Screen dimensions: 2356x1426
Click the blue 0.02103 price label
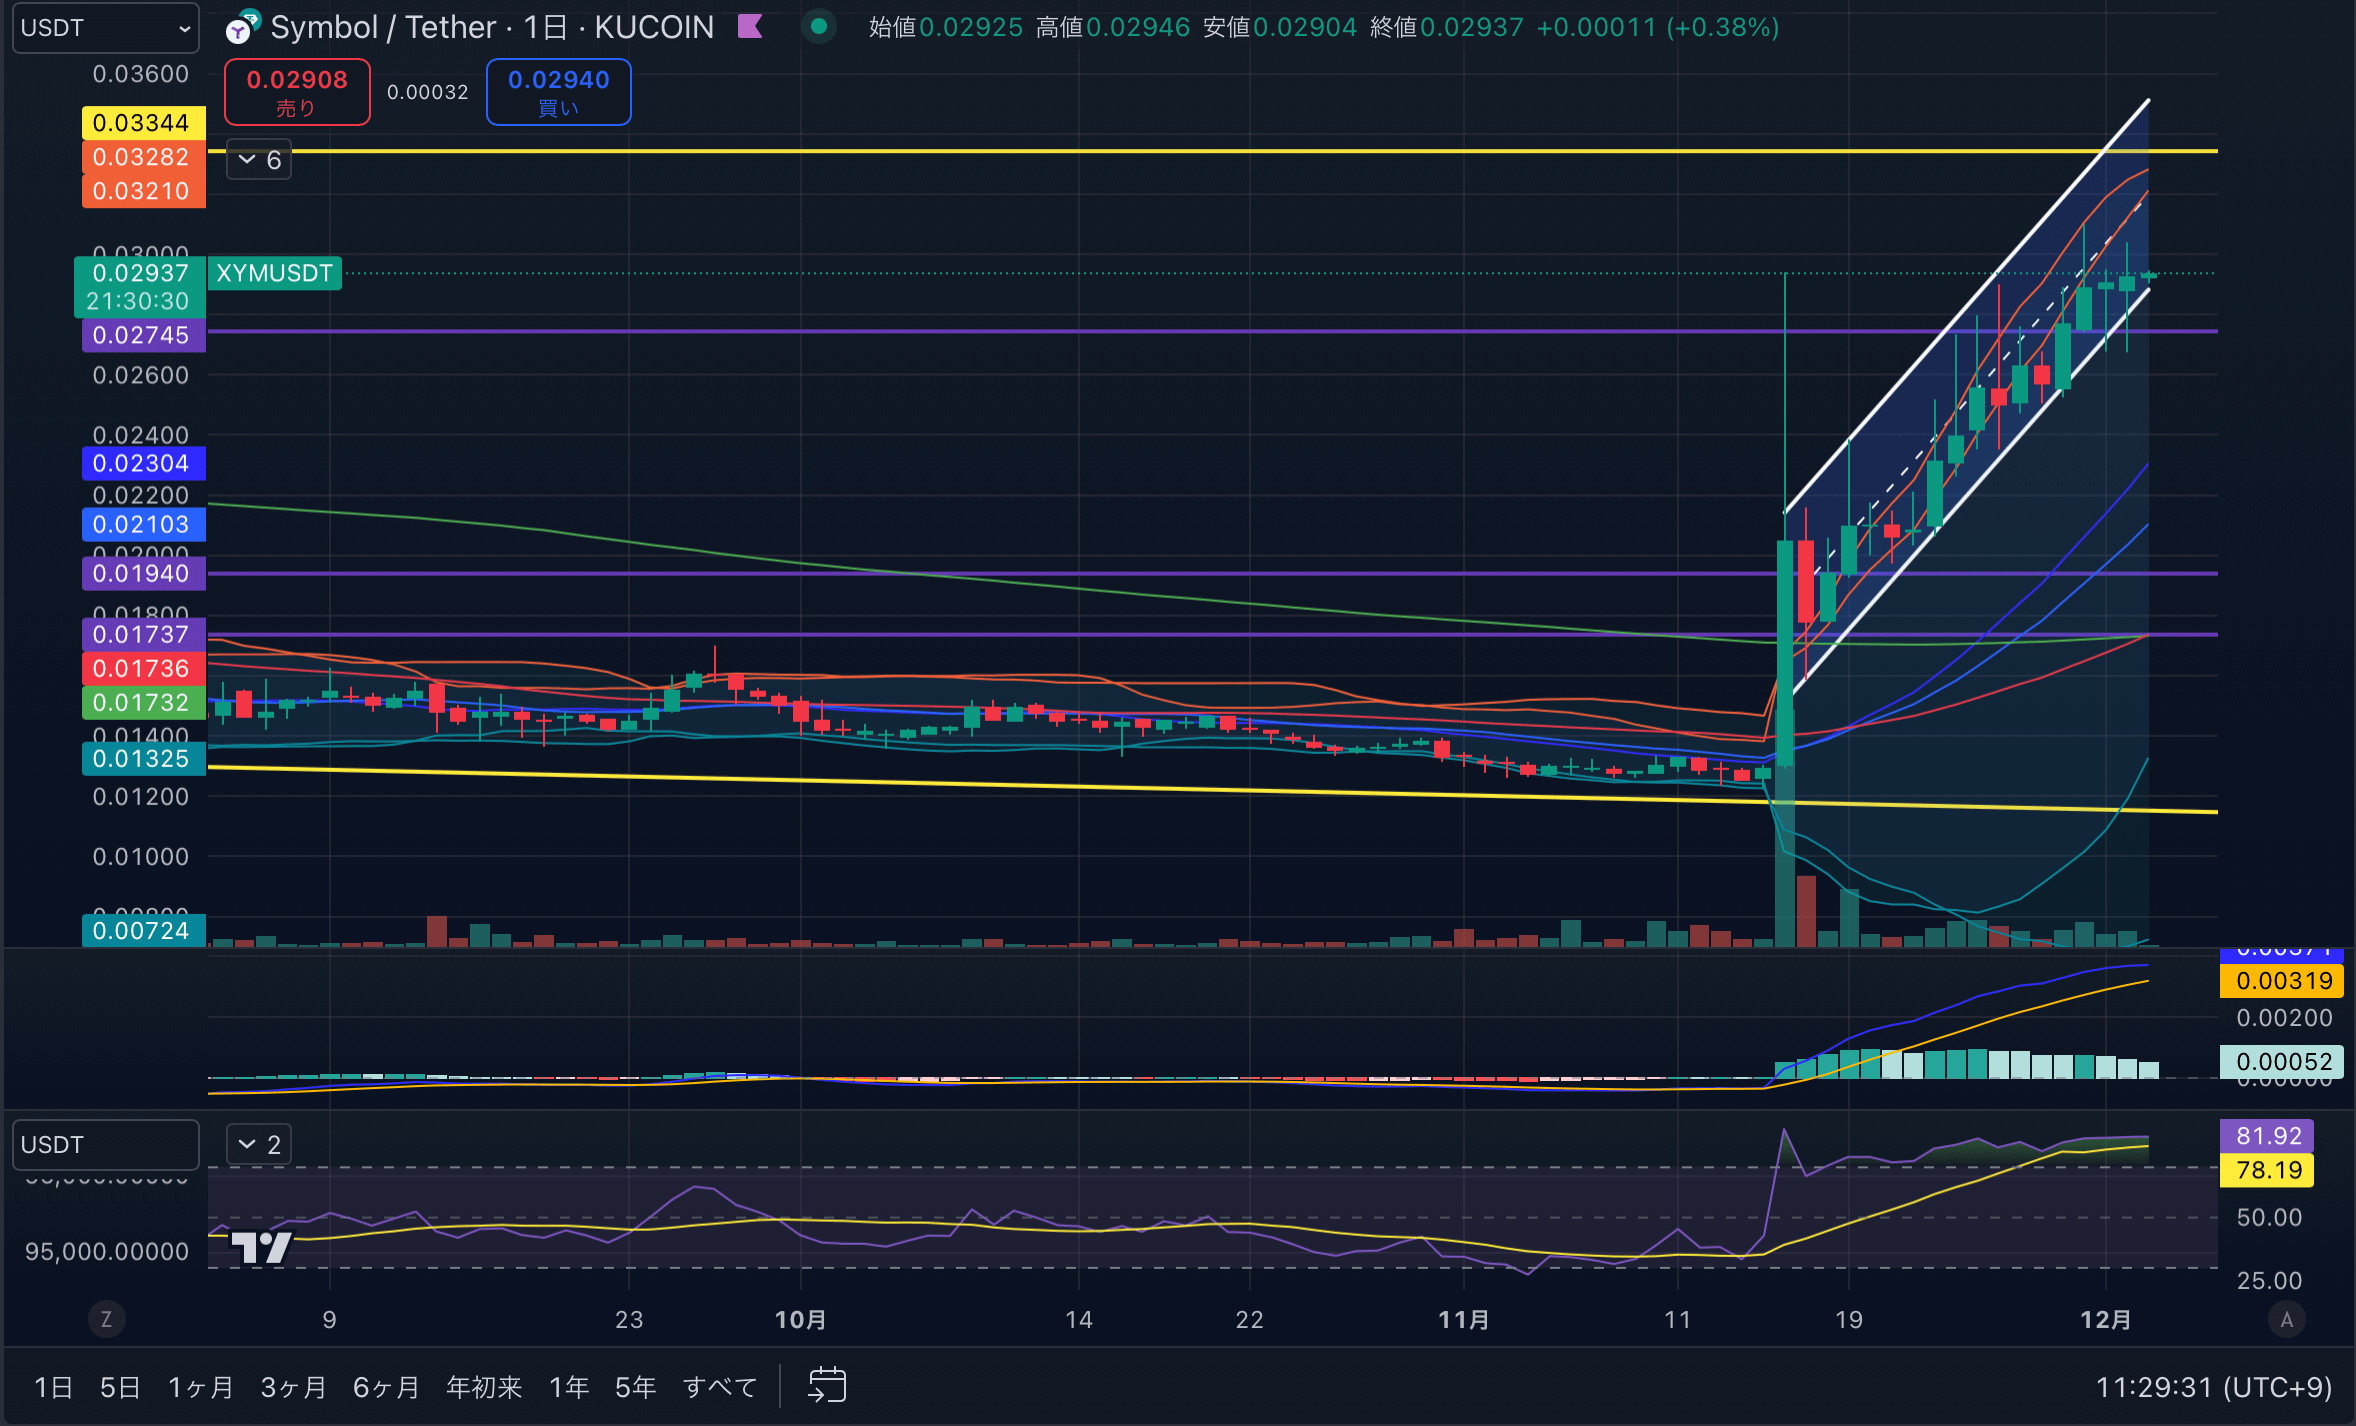tap(143, 524)
